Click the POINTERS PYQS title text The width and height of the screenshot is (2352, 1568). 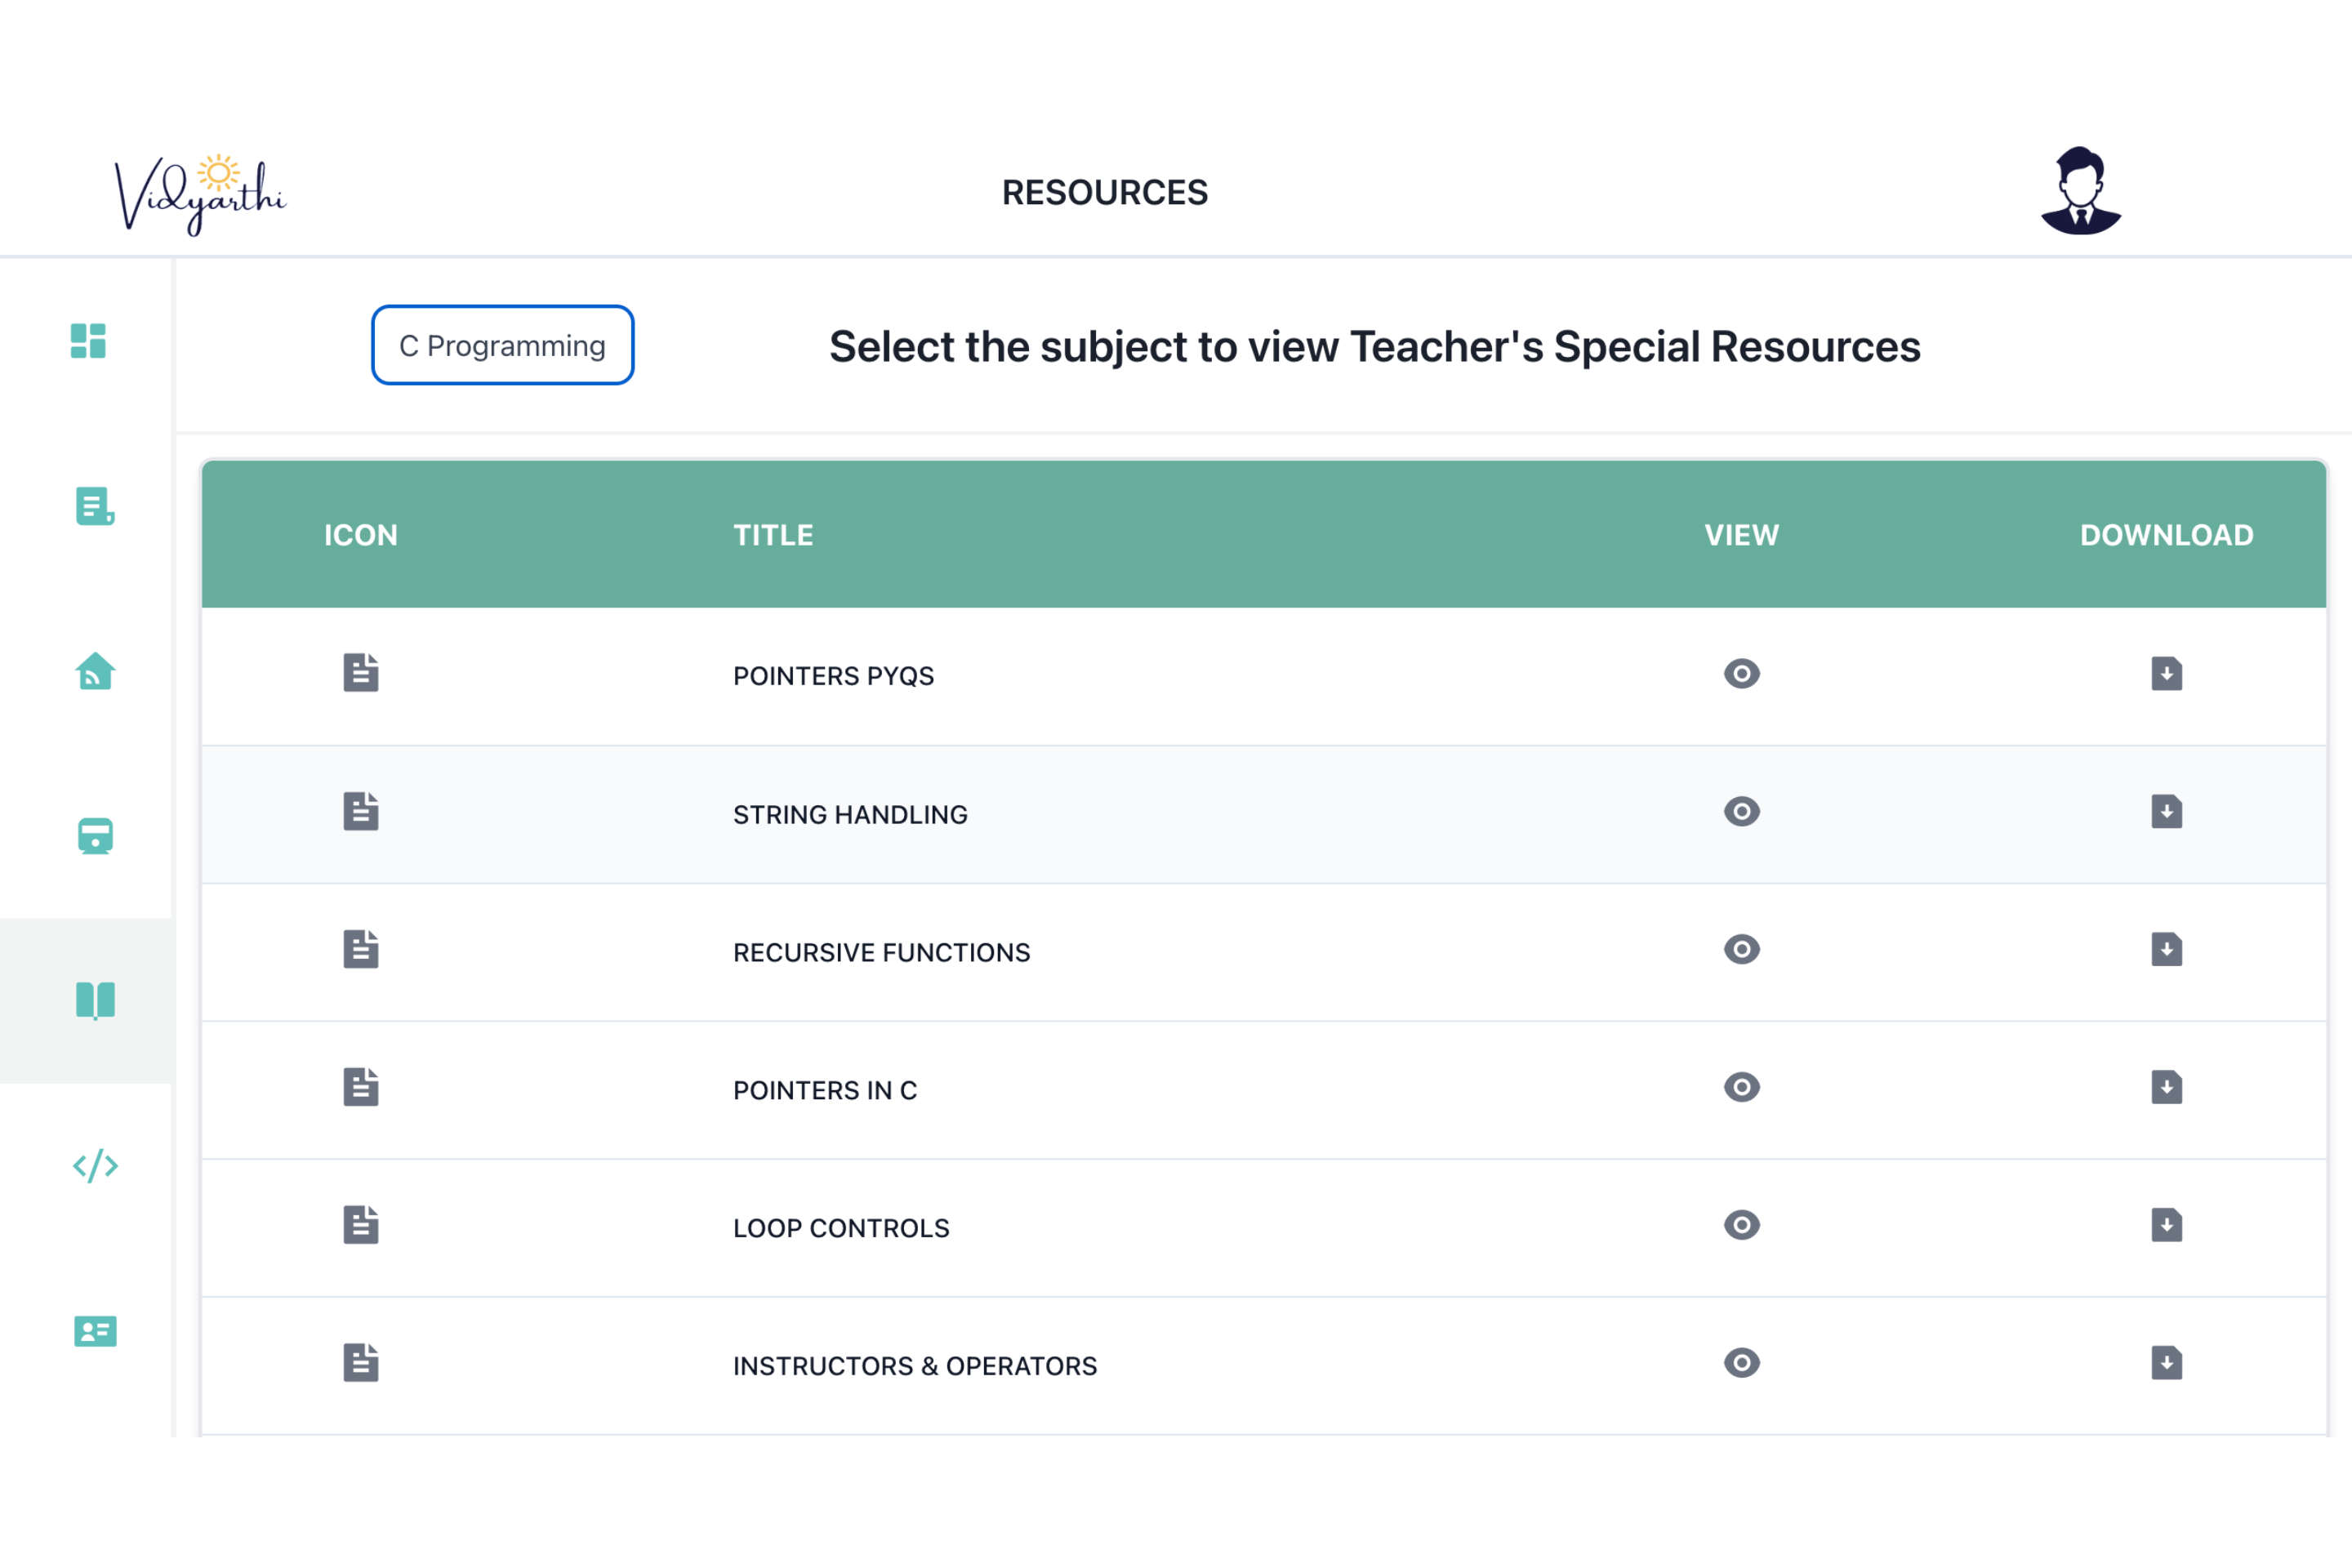pos(833,676)
